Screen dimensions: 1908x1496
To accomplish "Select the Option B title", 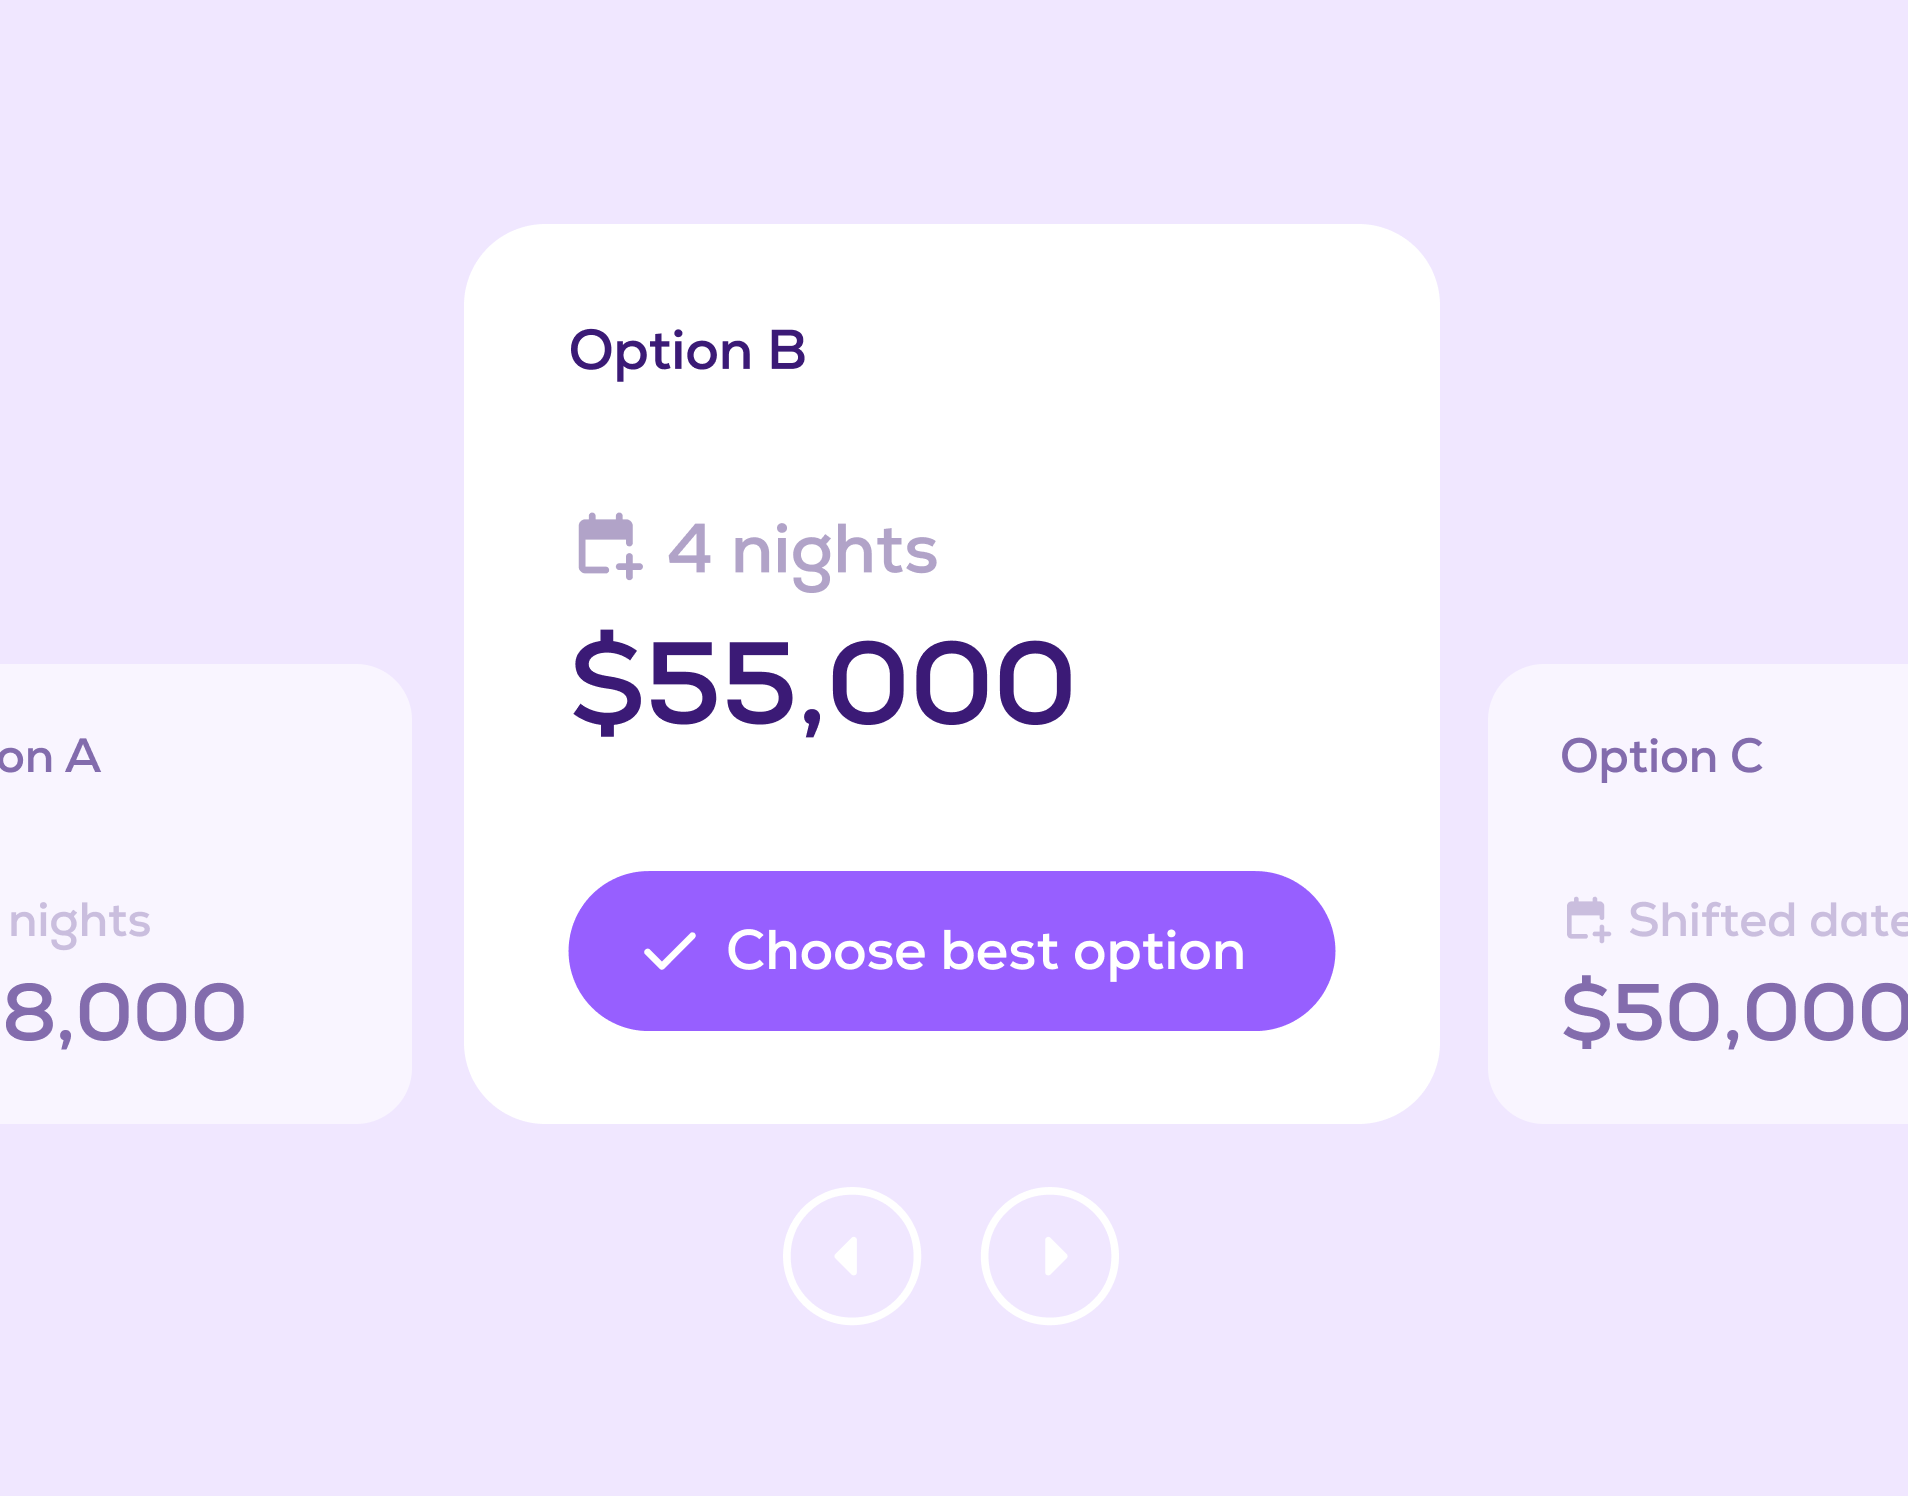I will click(687, 351).
